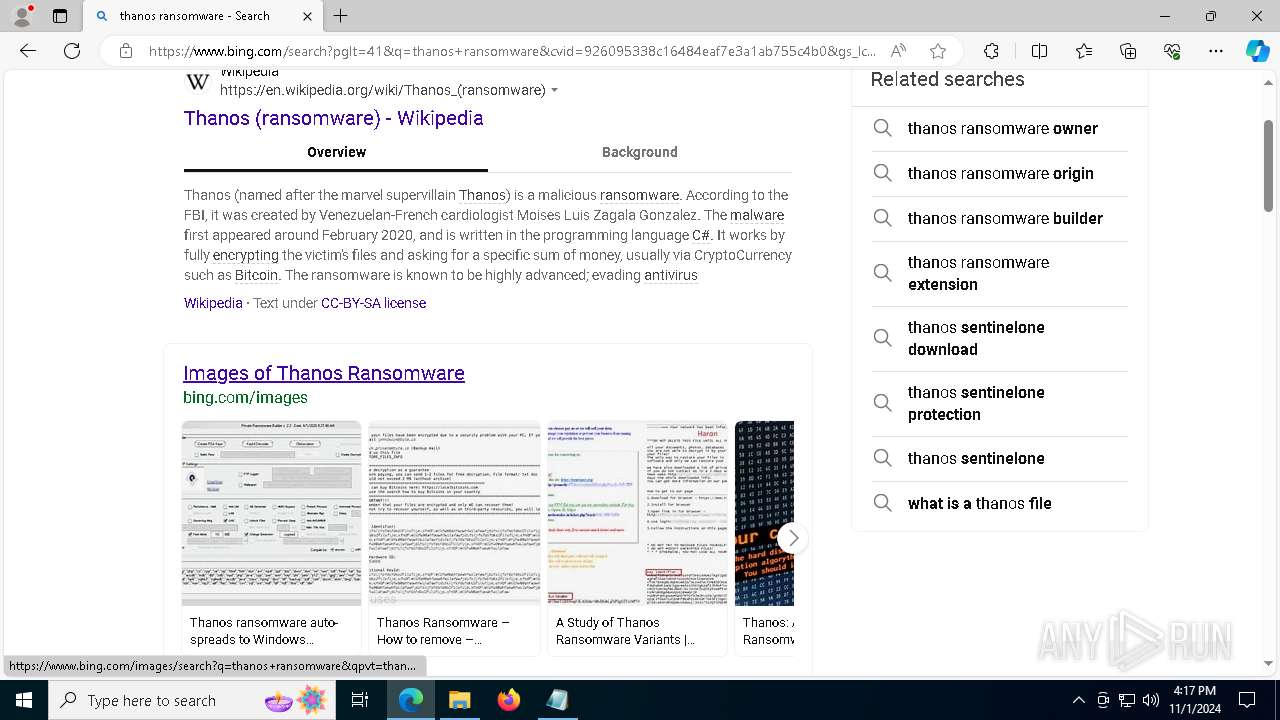Open Images of Thanos Ransomware heading
1280x720 pixels.
(324, 373)
